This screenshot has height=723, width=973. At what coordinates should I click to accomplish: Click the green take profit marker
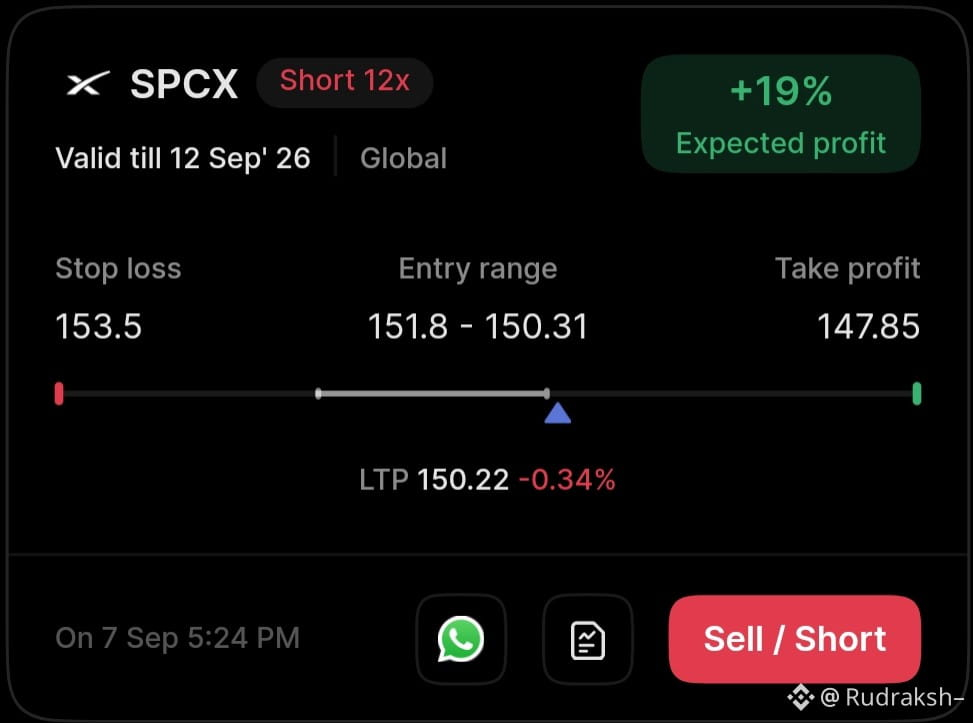point(917,393)
